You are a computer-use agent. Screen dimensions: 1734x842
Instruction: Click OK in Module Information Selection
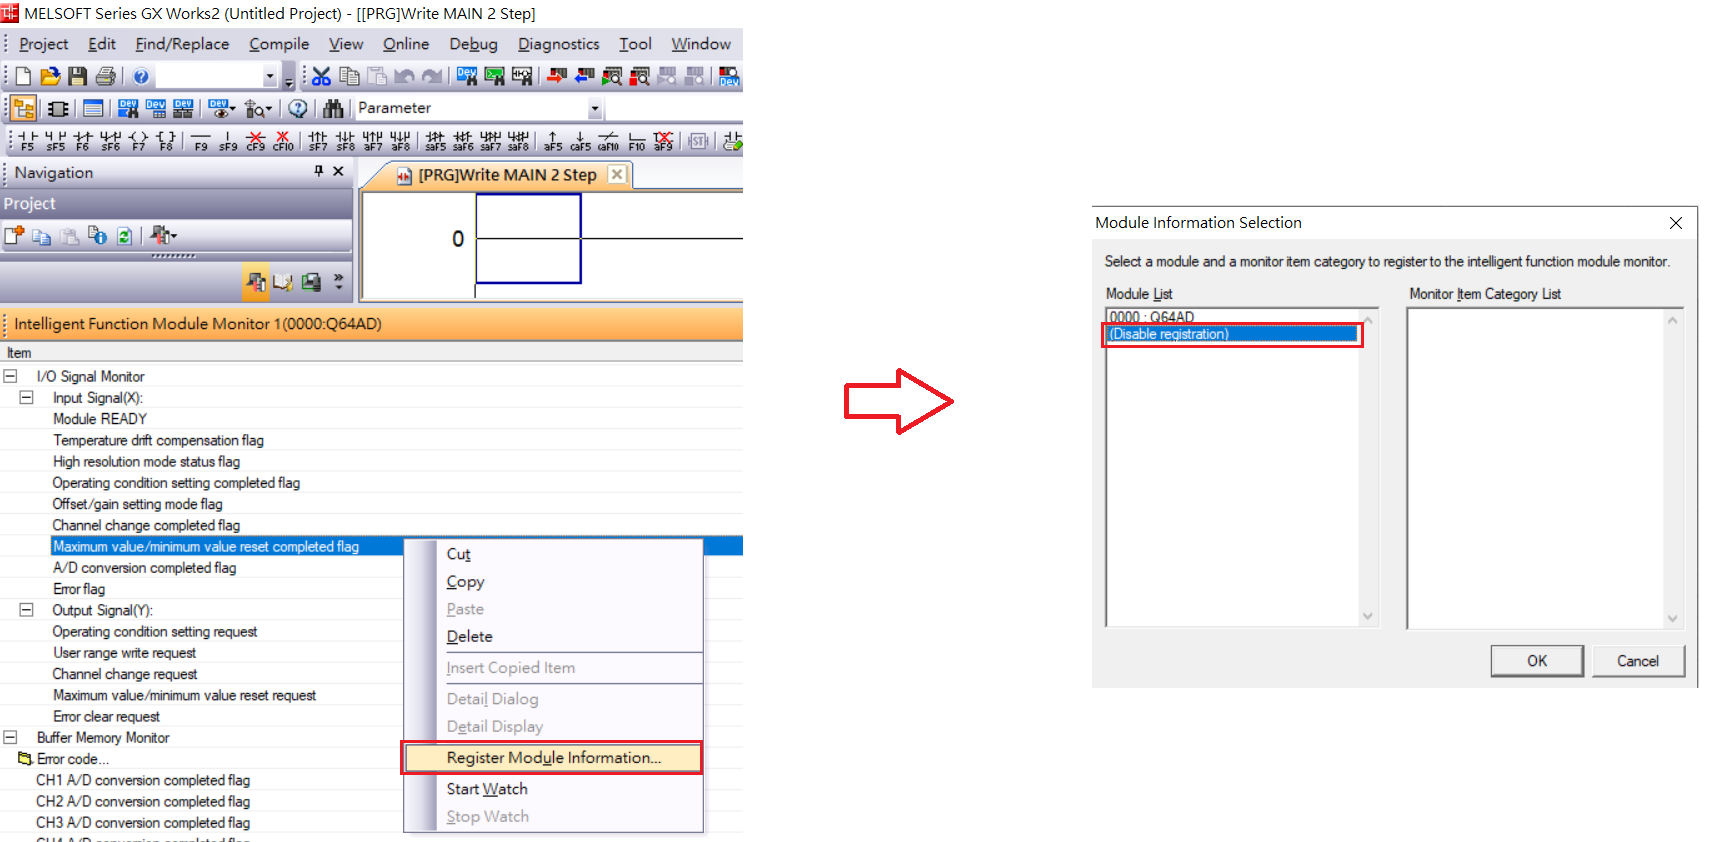pos(1536,661)
